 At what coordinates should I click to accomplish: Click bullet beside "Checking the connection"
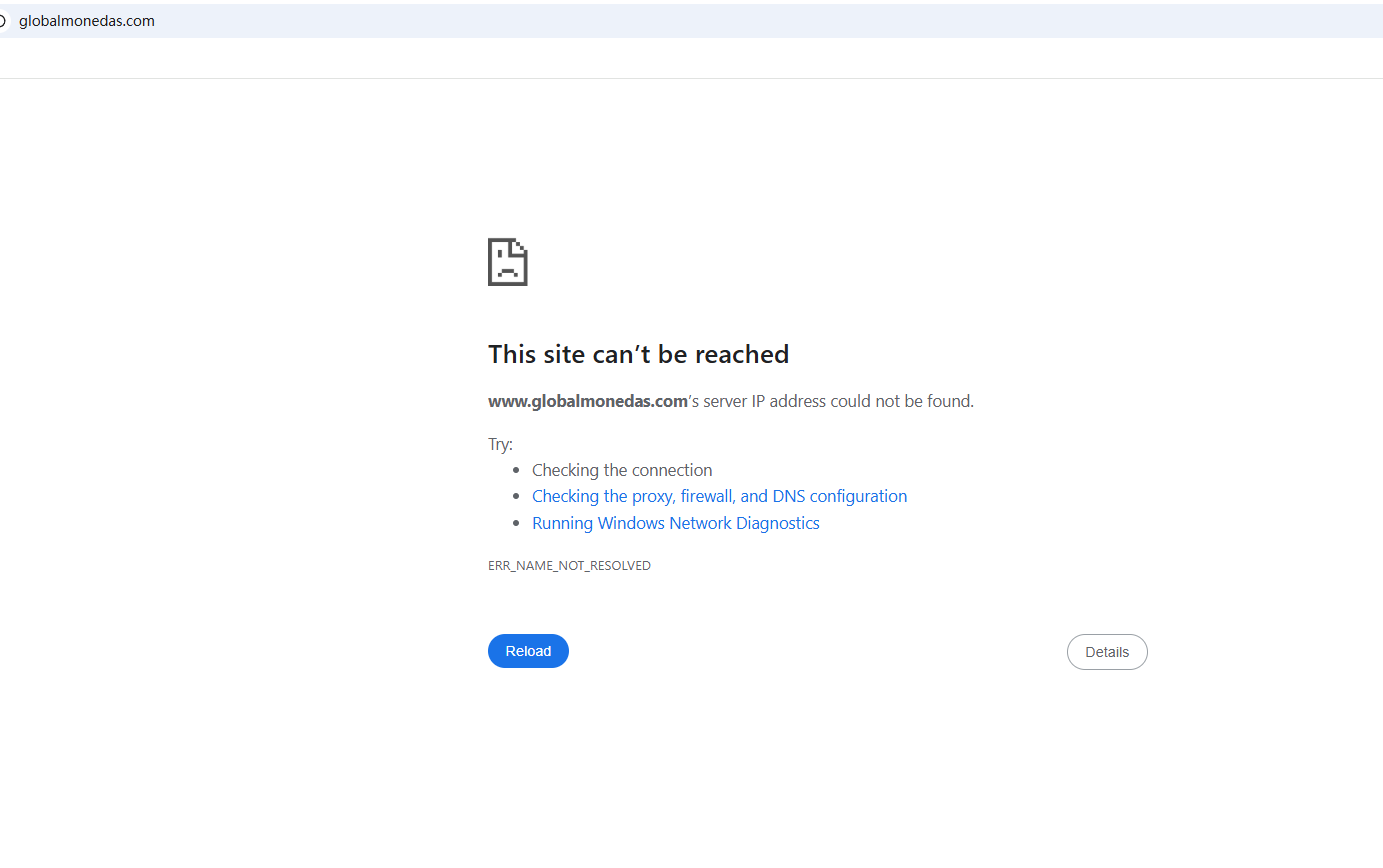(516, 470)
